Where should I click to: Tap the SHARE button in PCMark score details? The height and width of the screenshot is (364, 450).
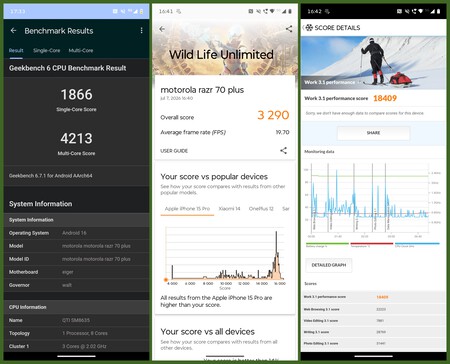[373, 133]
